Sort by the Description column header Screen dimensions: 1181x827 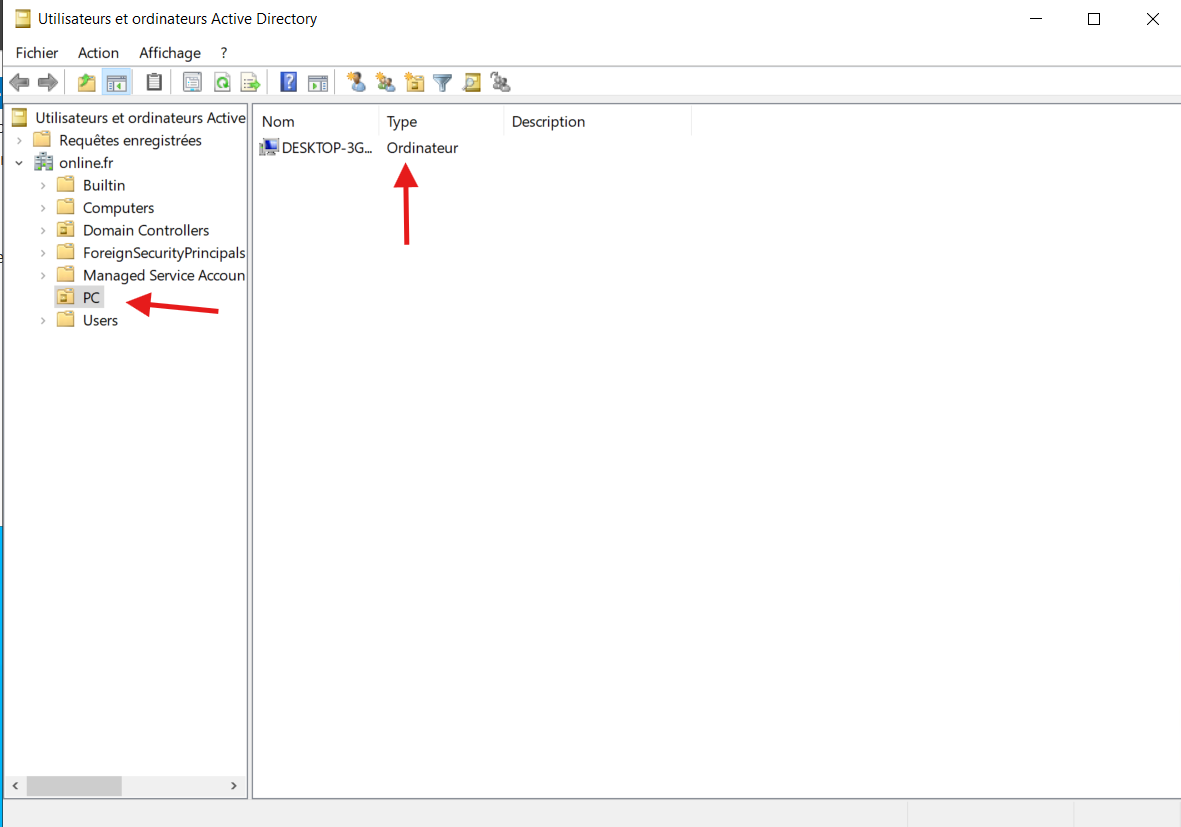[x=597, y=121]
